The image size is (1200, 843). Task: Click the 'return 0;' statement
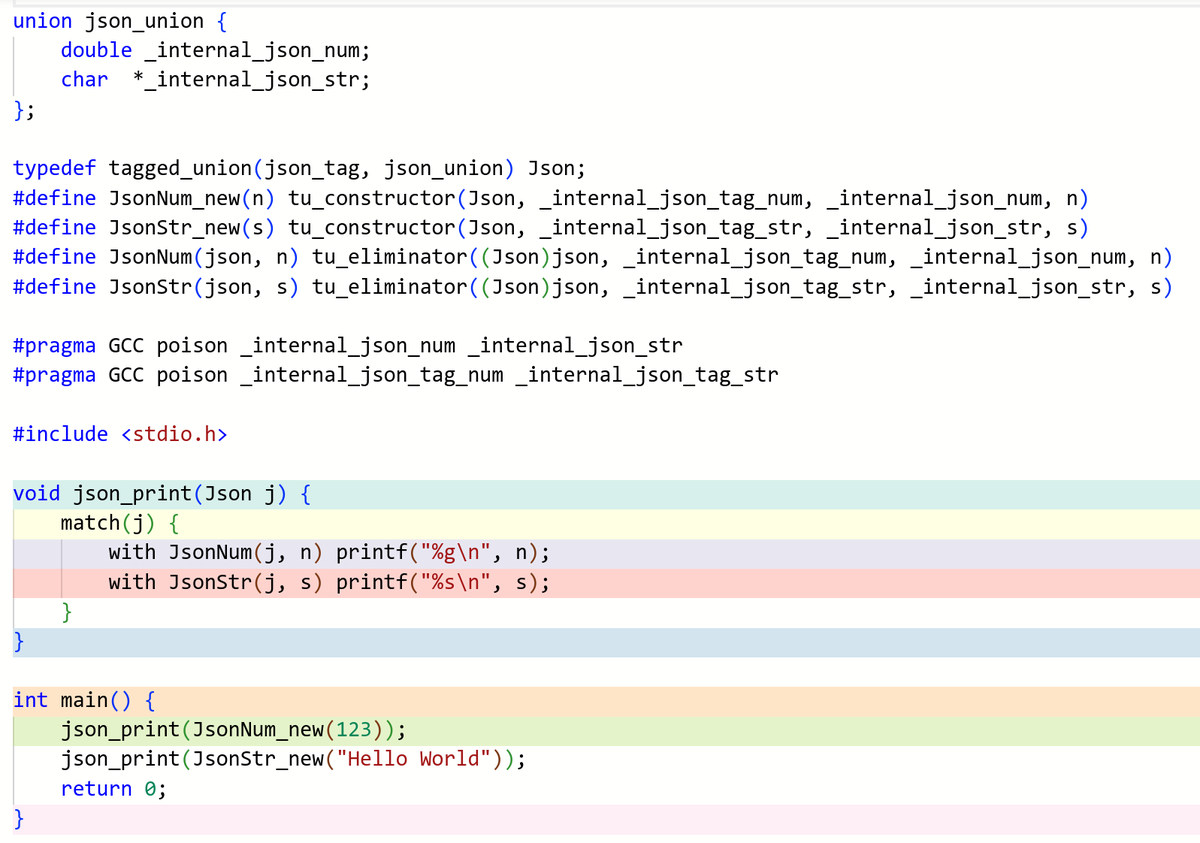point(114,789)
